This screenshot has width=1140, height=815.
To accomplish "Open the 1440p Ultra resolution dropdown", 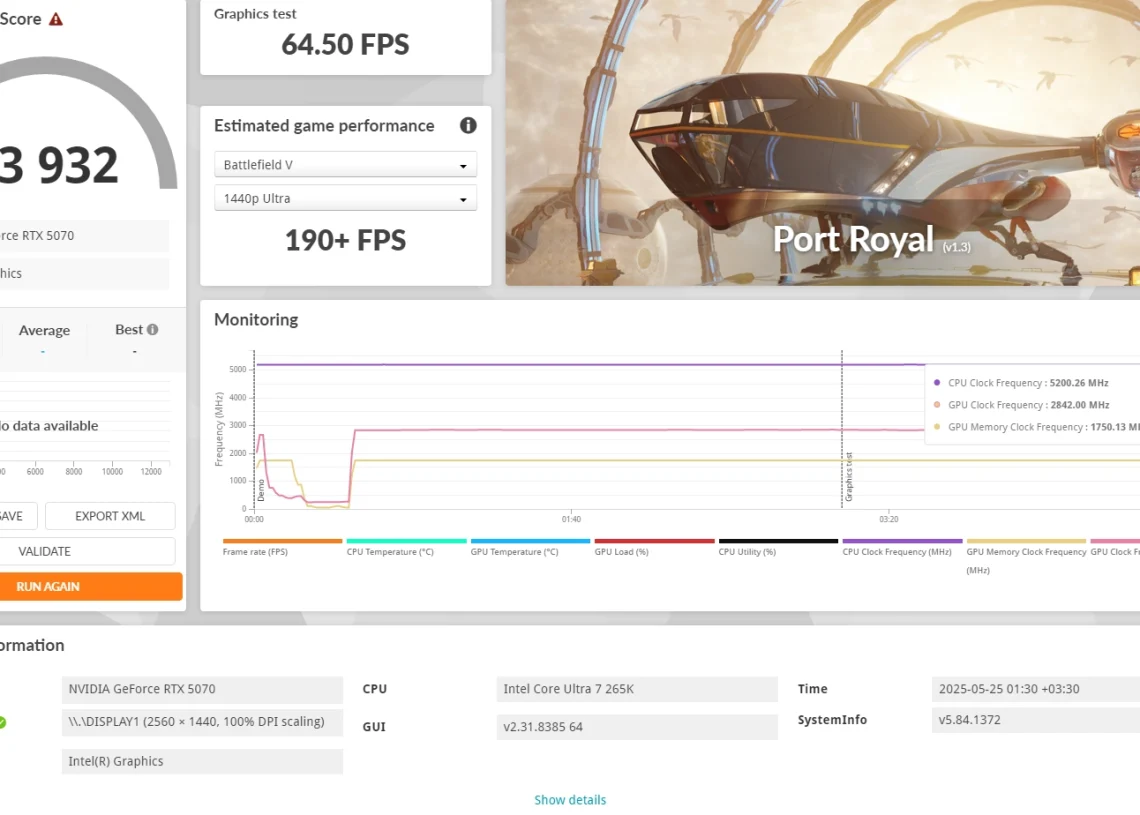I will pos(345,198).
